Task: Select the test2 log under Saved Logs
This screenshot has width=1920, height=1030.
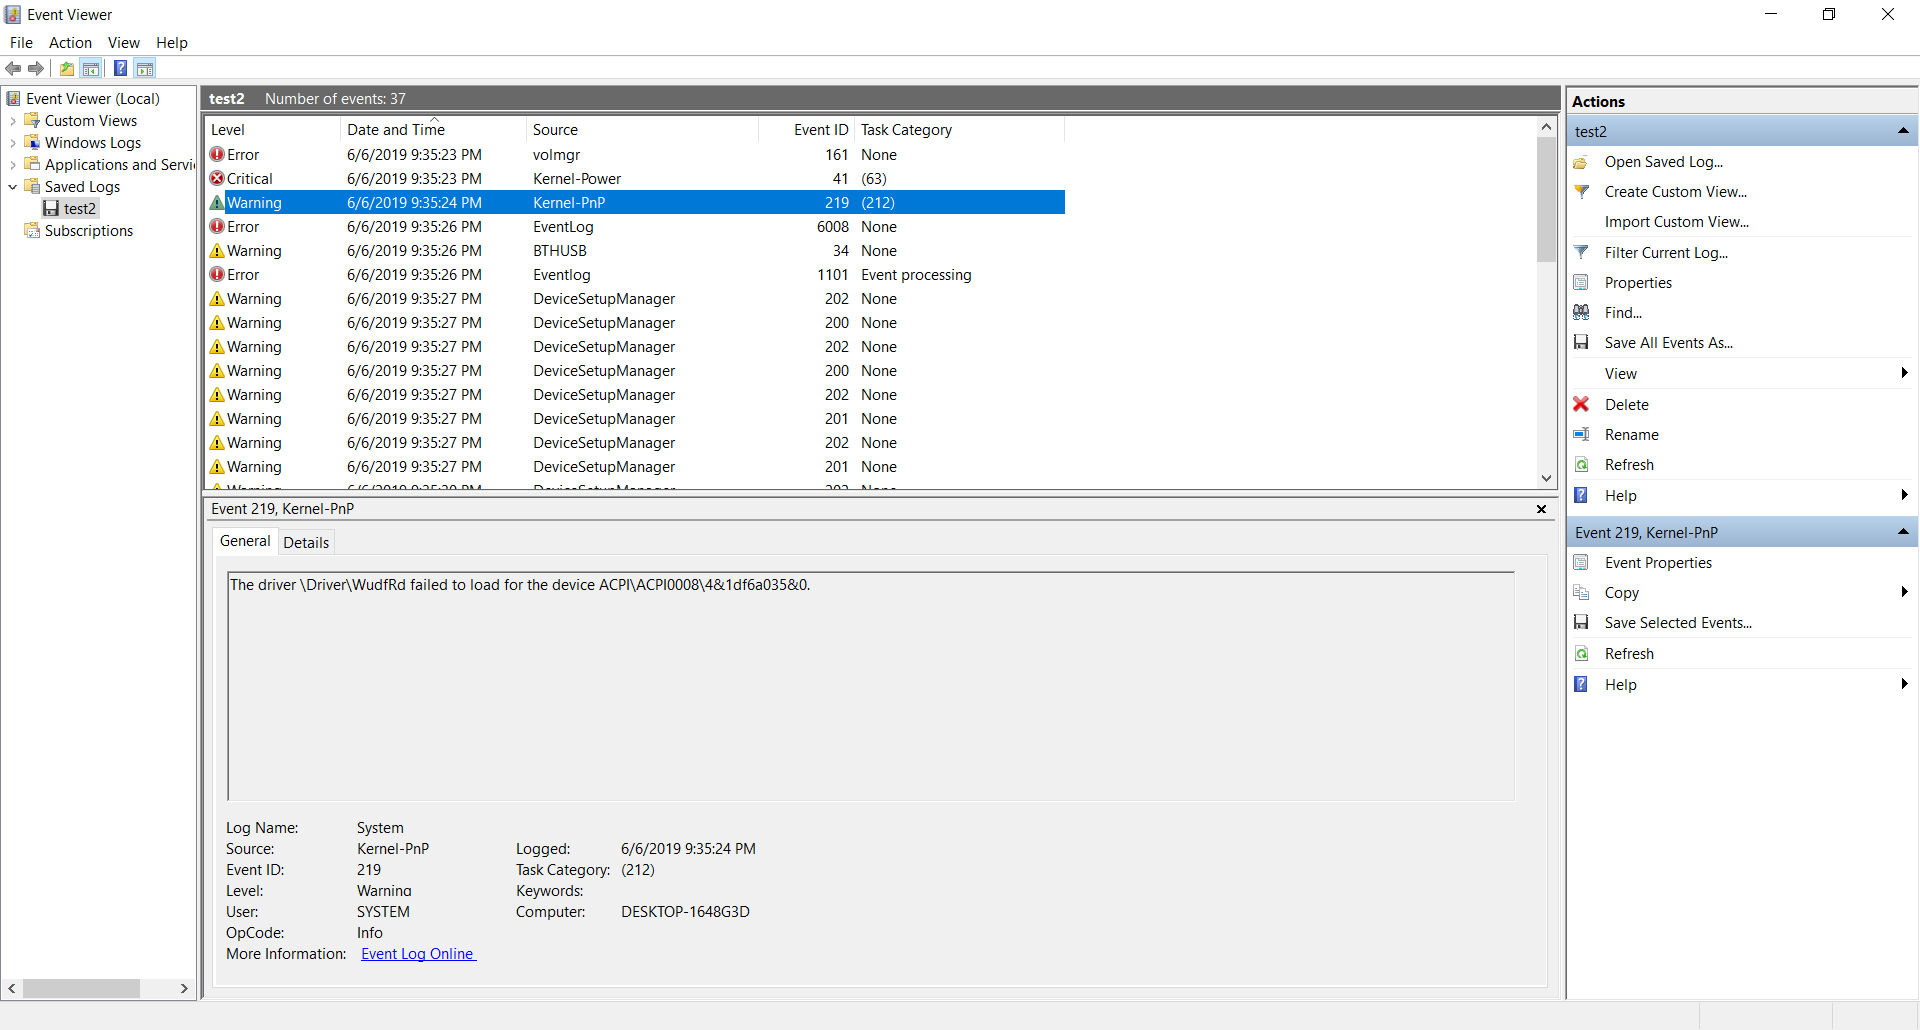Action: (x=78, y=208)
